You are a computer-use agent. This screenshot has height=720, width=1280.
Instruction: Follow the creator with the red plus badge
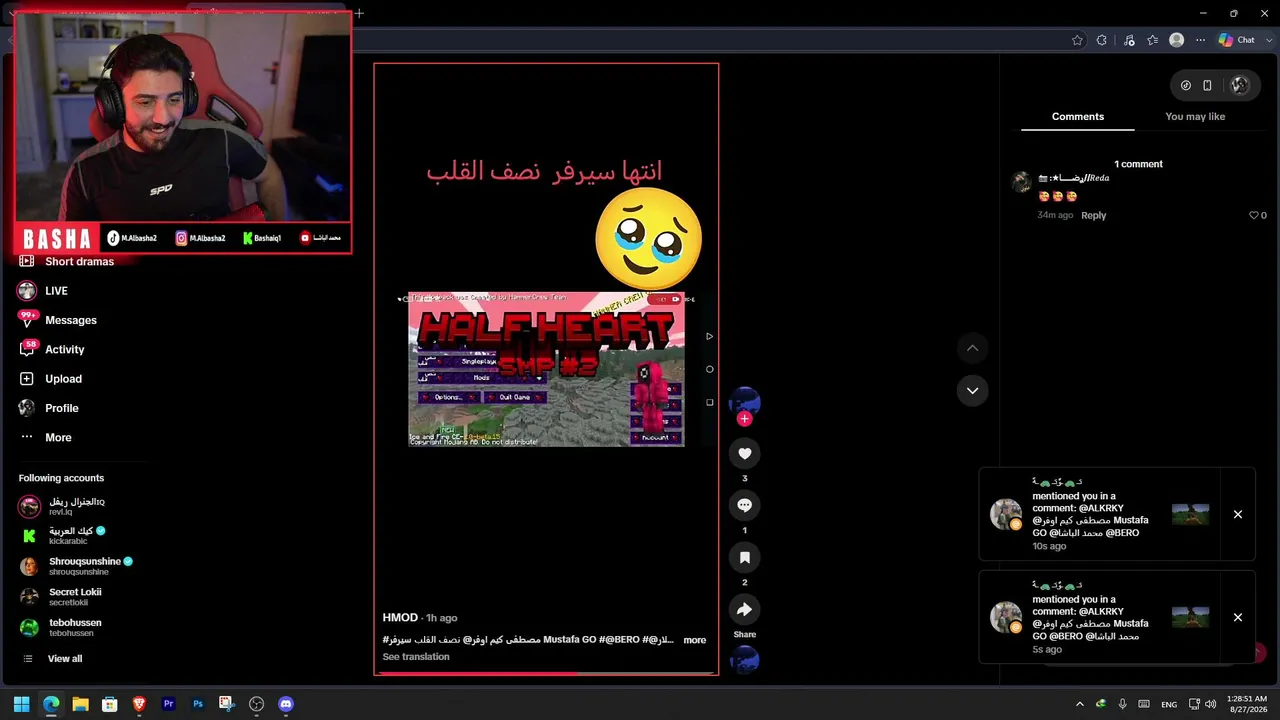coord(744,419)
